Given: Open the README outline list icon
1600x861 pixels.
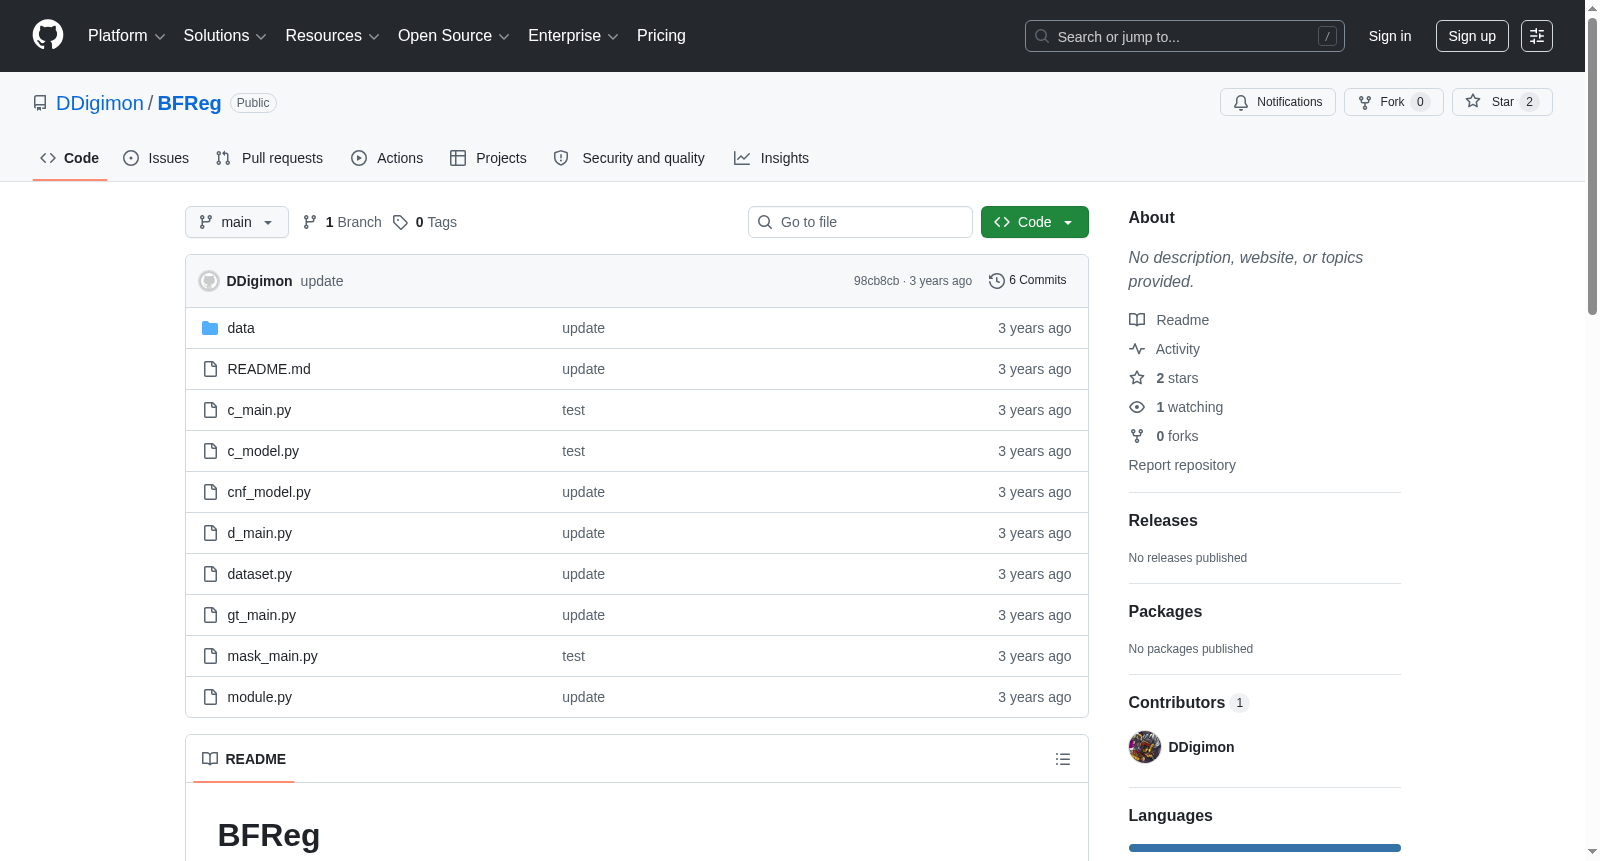Looking at the screenshot, I should (x=1063, y=759).
